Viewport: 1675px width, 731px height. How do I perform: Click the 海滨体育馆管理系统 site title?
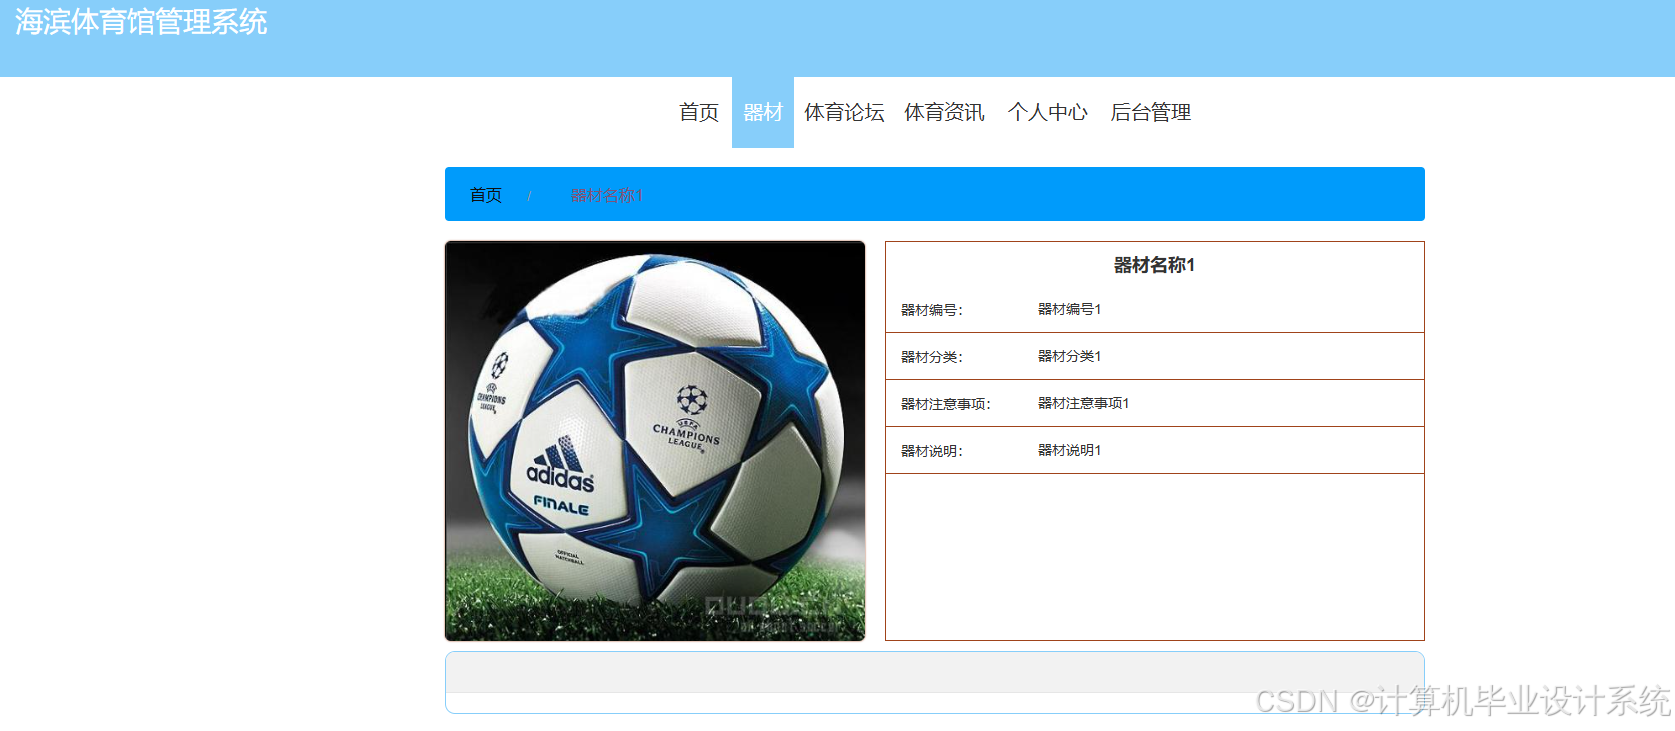(x=141, y=22)
